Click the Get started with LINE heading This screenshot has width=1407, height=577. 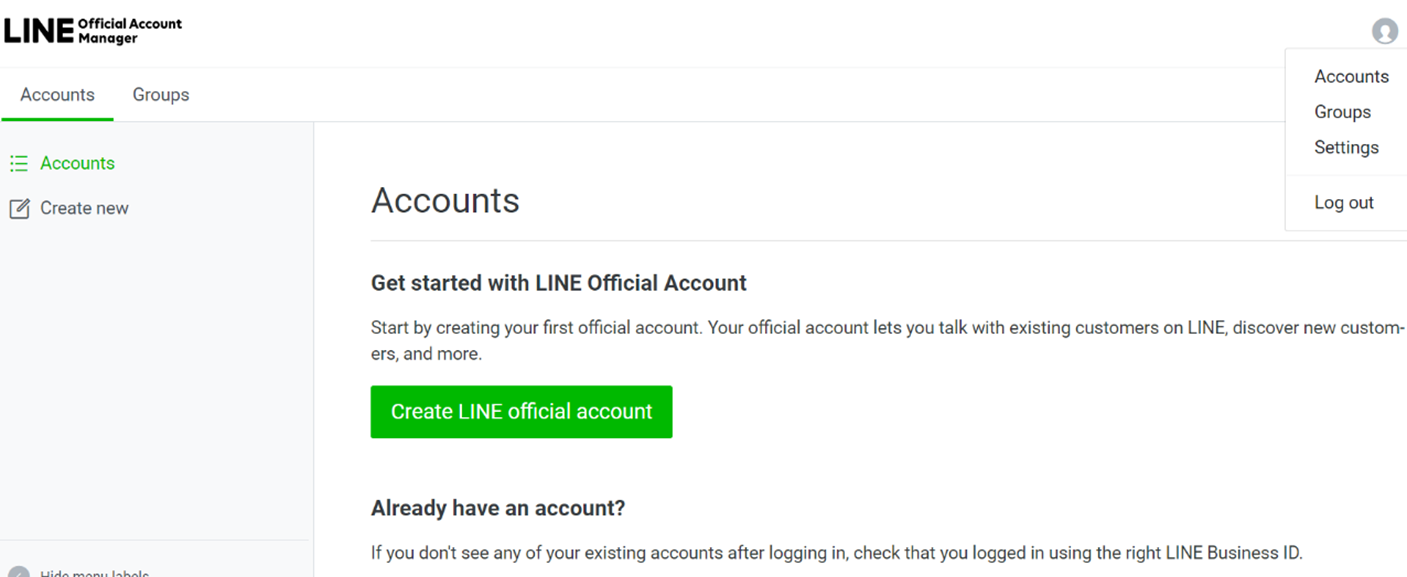click(558, 283)
